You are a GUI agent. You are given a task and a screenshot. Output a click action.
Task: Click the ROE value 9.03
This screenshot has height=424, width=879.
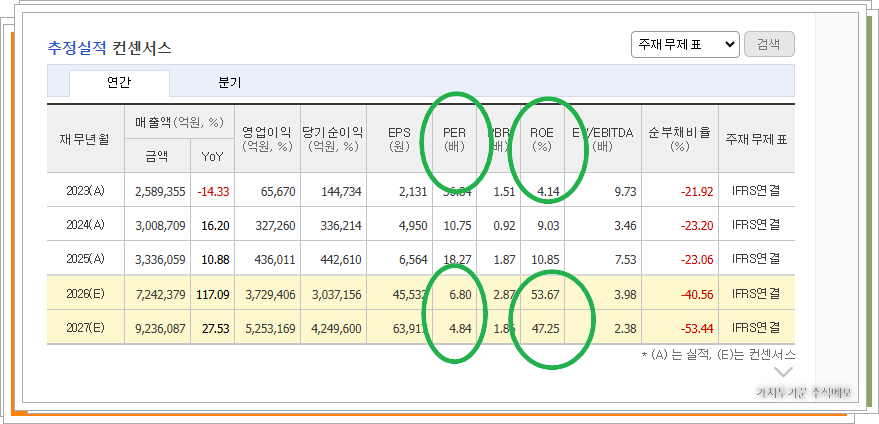(548, 226)
